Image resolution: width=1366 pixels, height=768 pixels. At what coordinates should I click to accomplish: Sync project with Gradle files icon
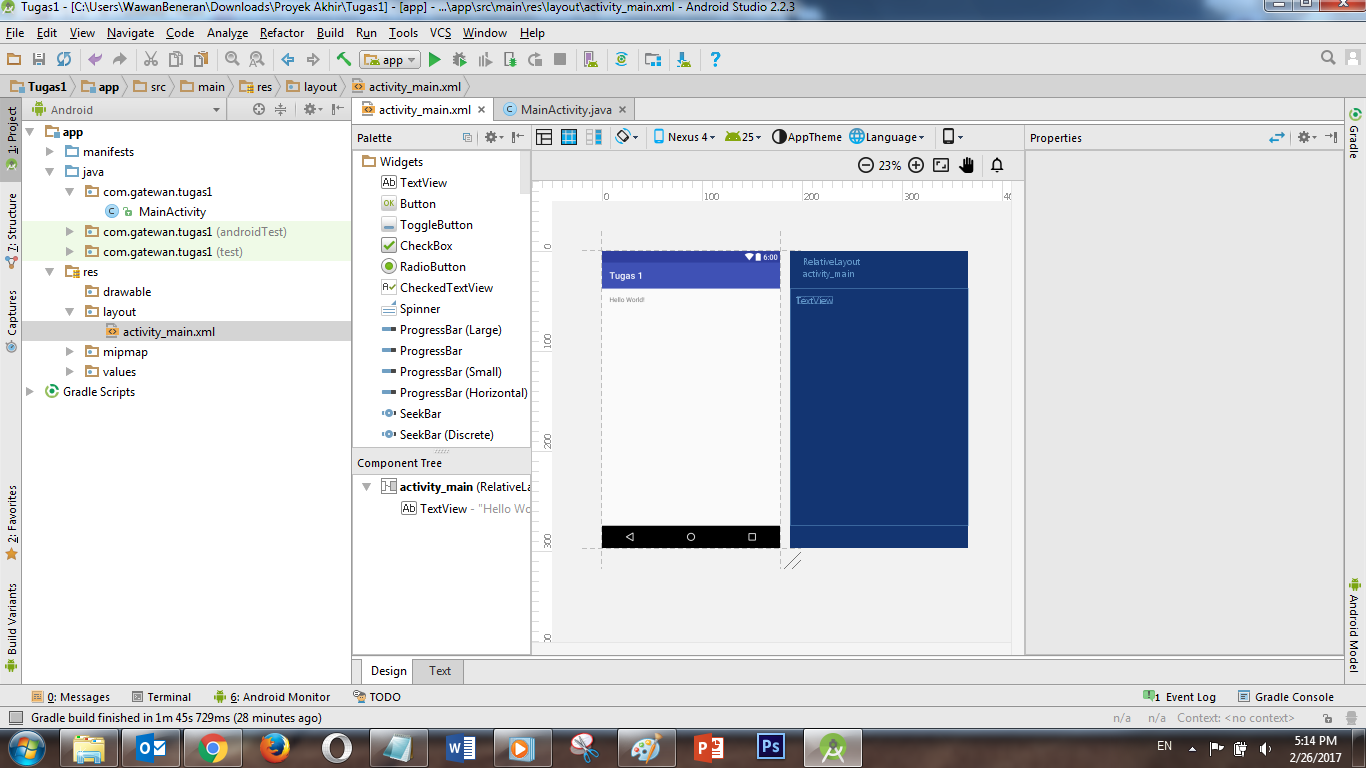[x=621, y=60]
